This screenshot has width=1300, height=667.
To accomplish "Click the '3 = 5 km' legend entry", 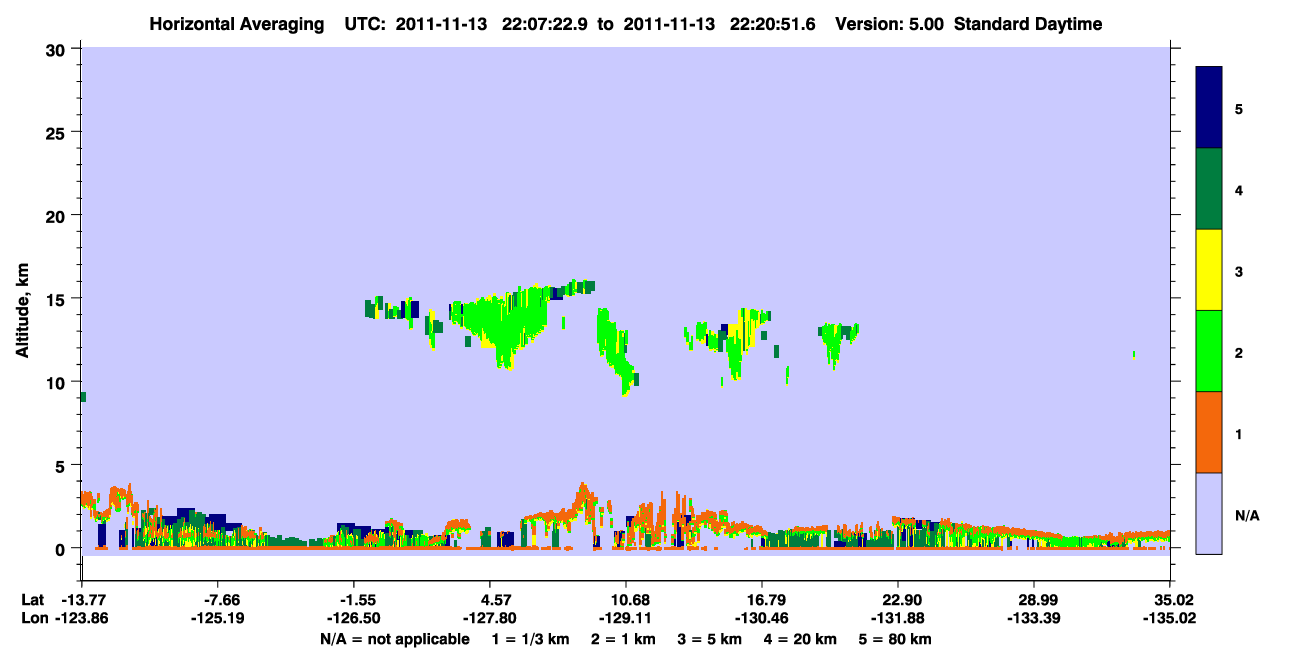I will [x=711, y=639].
